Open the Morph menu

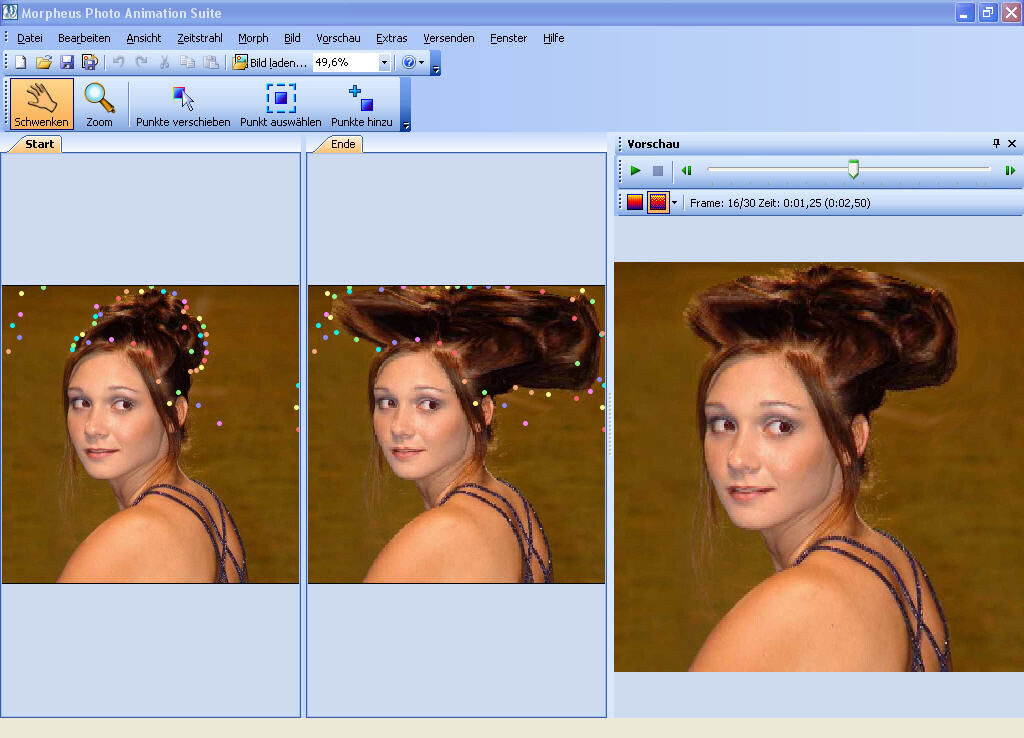point(252,38)
